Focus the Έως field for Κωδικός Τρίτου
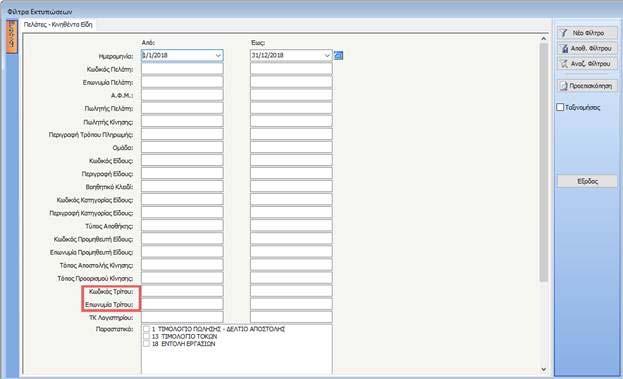623x379 pixels. (291, 291)
